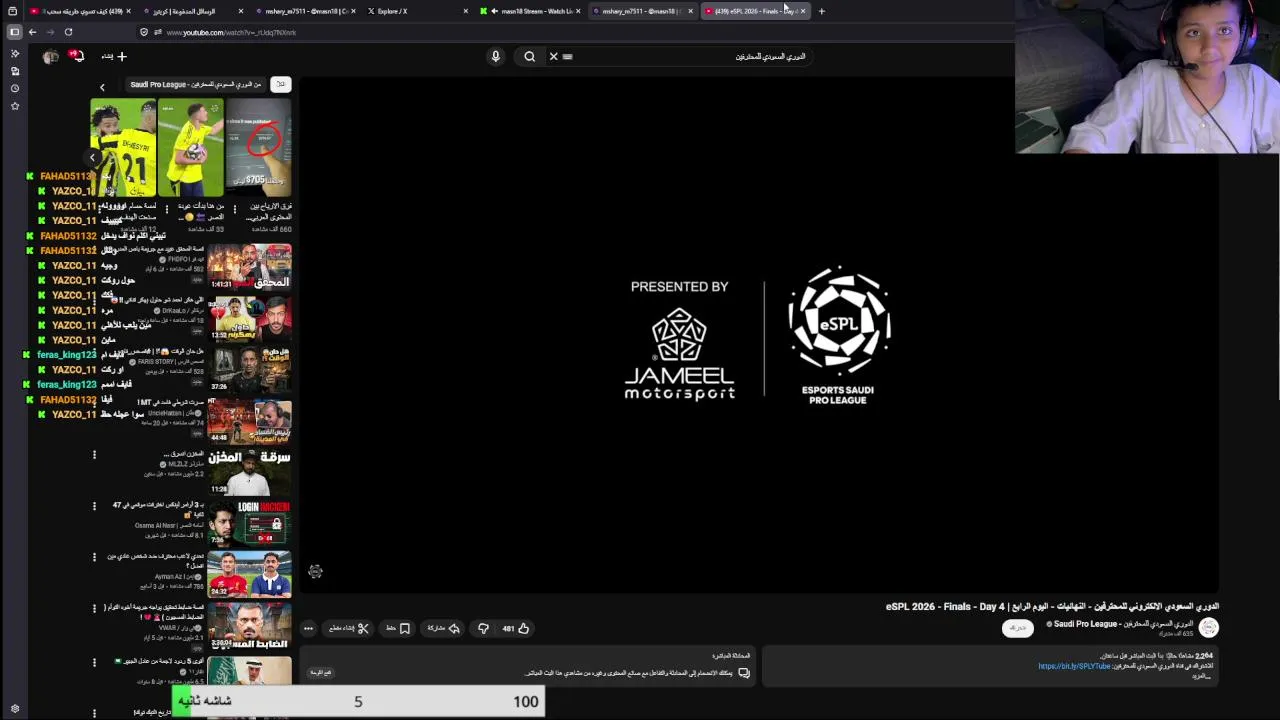This screenshot has width=1280, height=720.
Task: Open the YouTube notifications bell
Action: click(77, 56)
